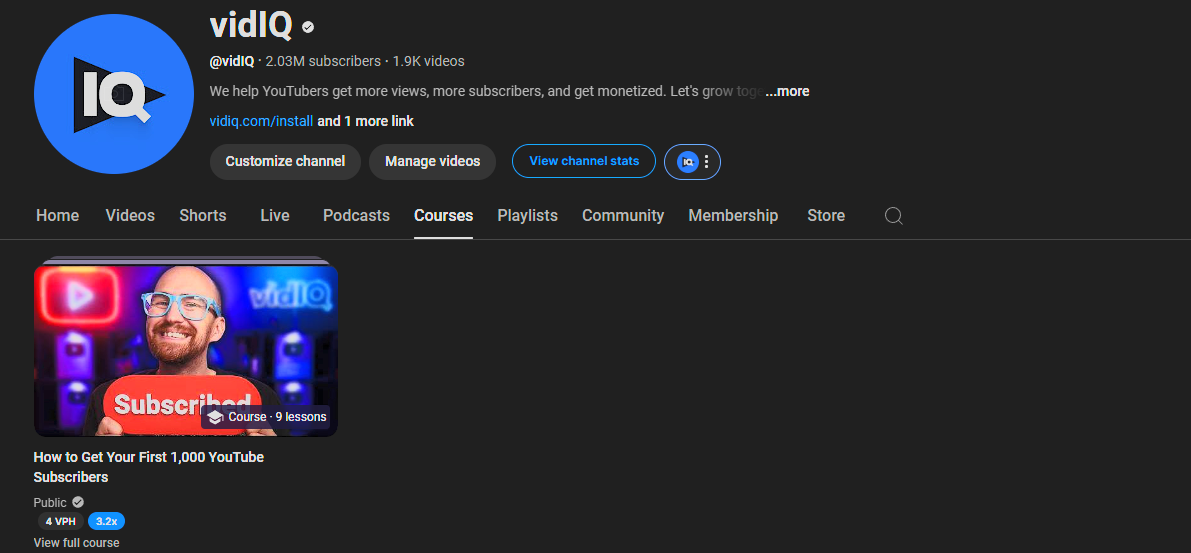Click the graduation cap Course badge icon
This screenshot has height=553, width=1191.
(215, 417)
